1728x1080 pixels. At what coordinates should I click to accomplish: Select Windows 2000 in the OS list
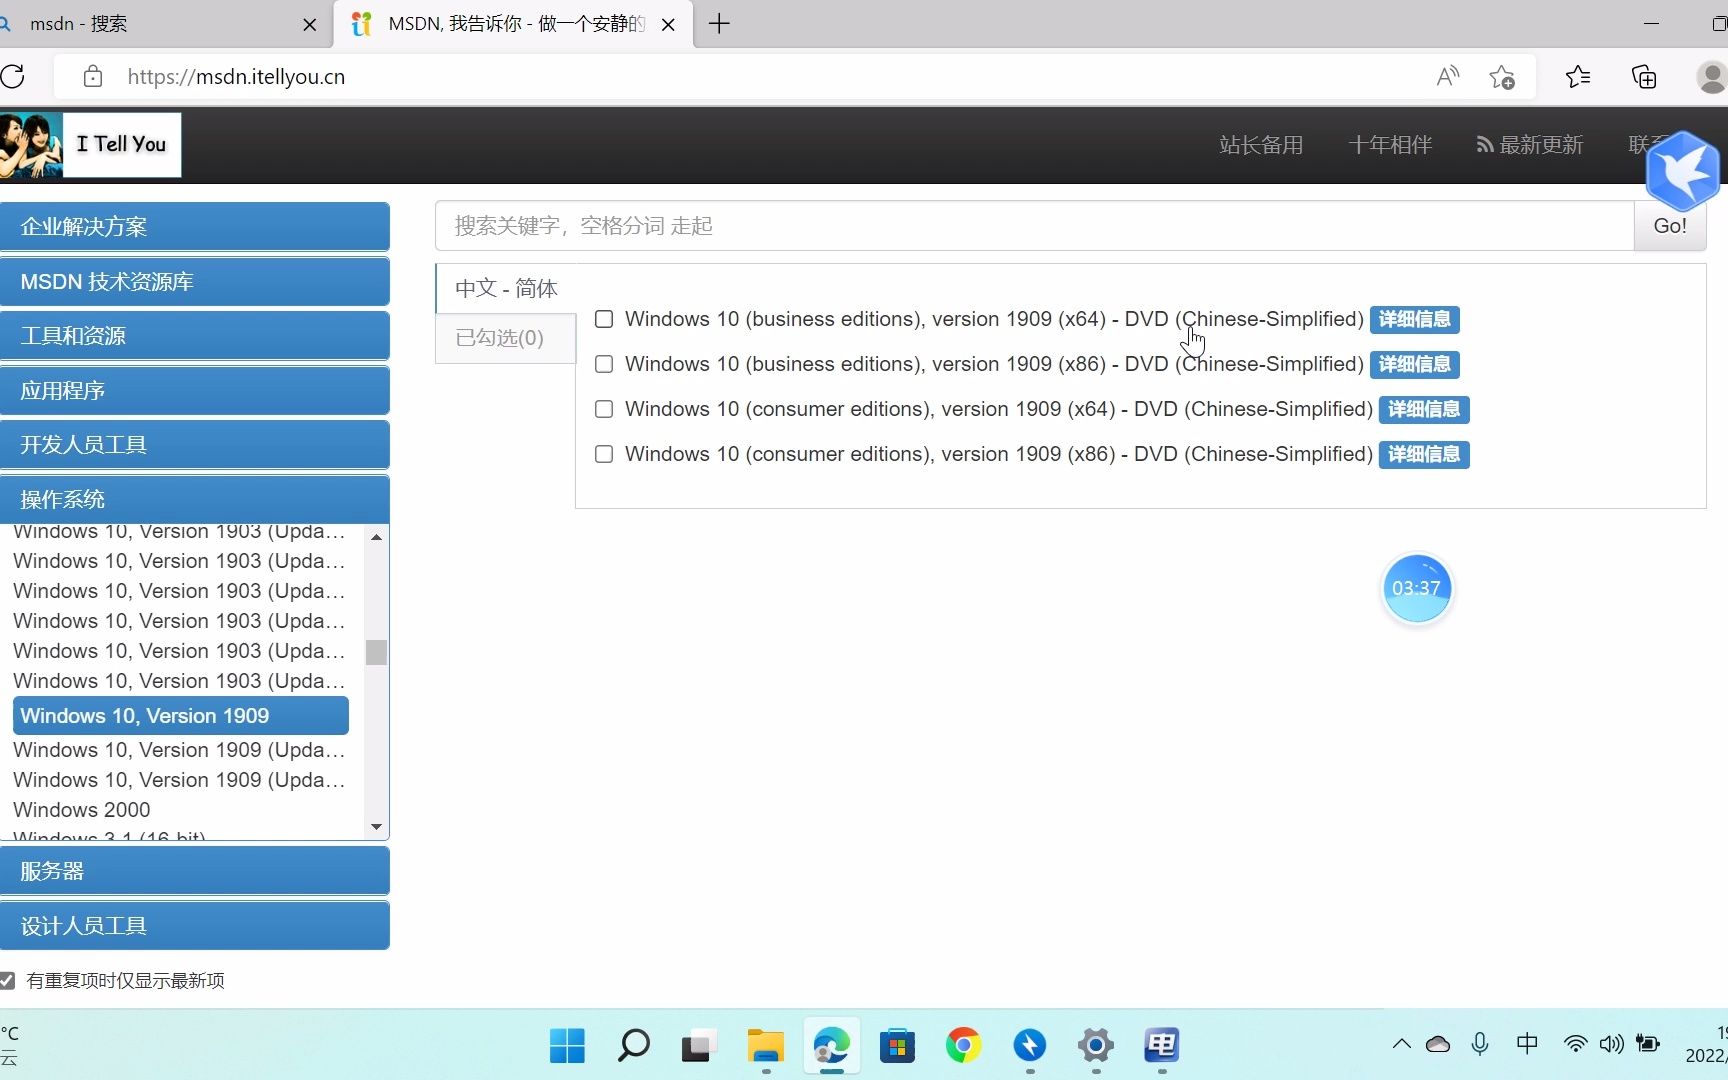[82, 810]
